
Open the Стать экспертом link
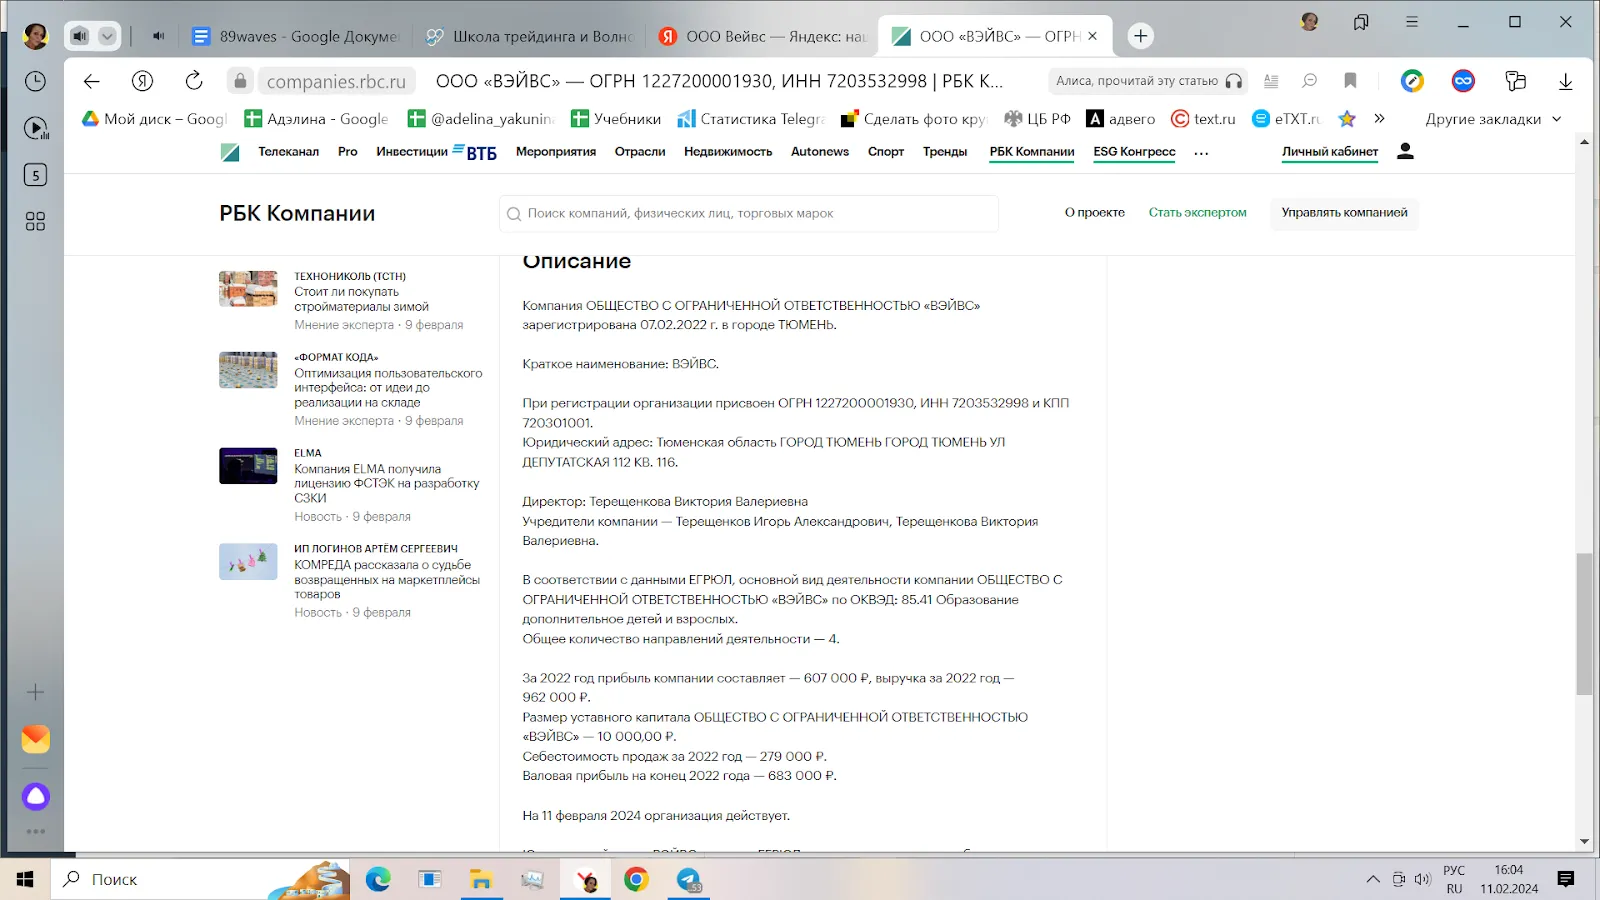click(1197, 213)
